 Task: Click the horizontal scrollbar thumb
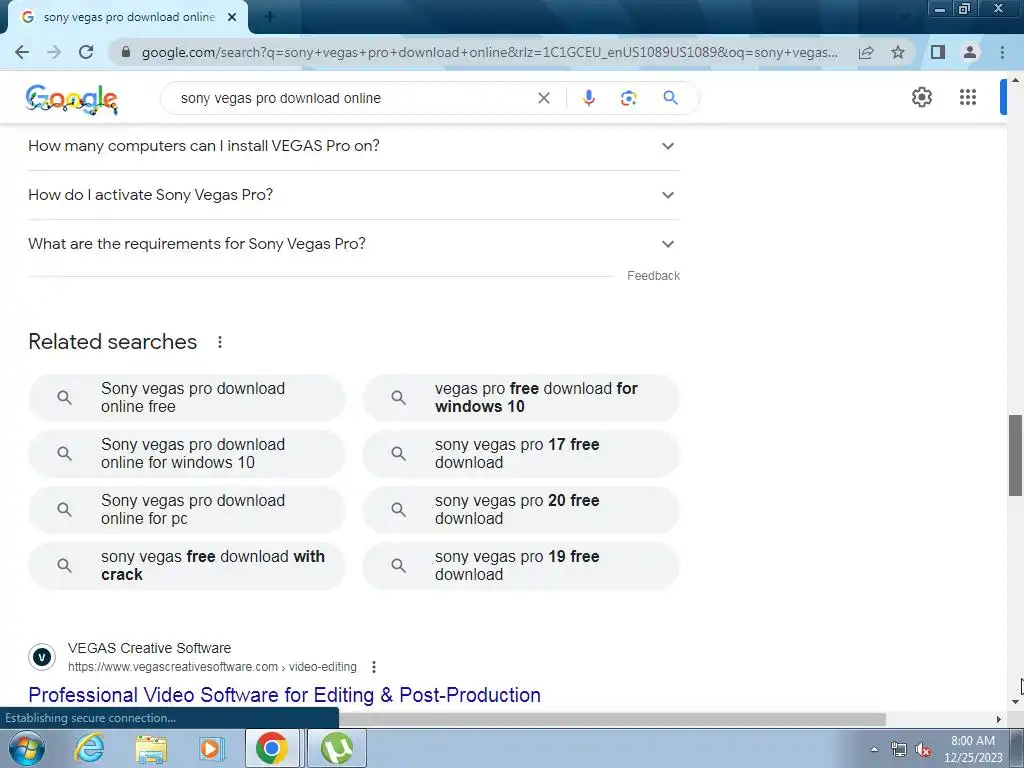coord(613,719)
